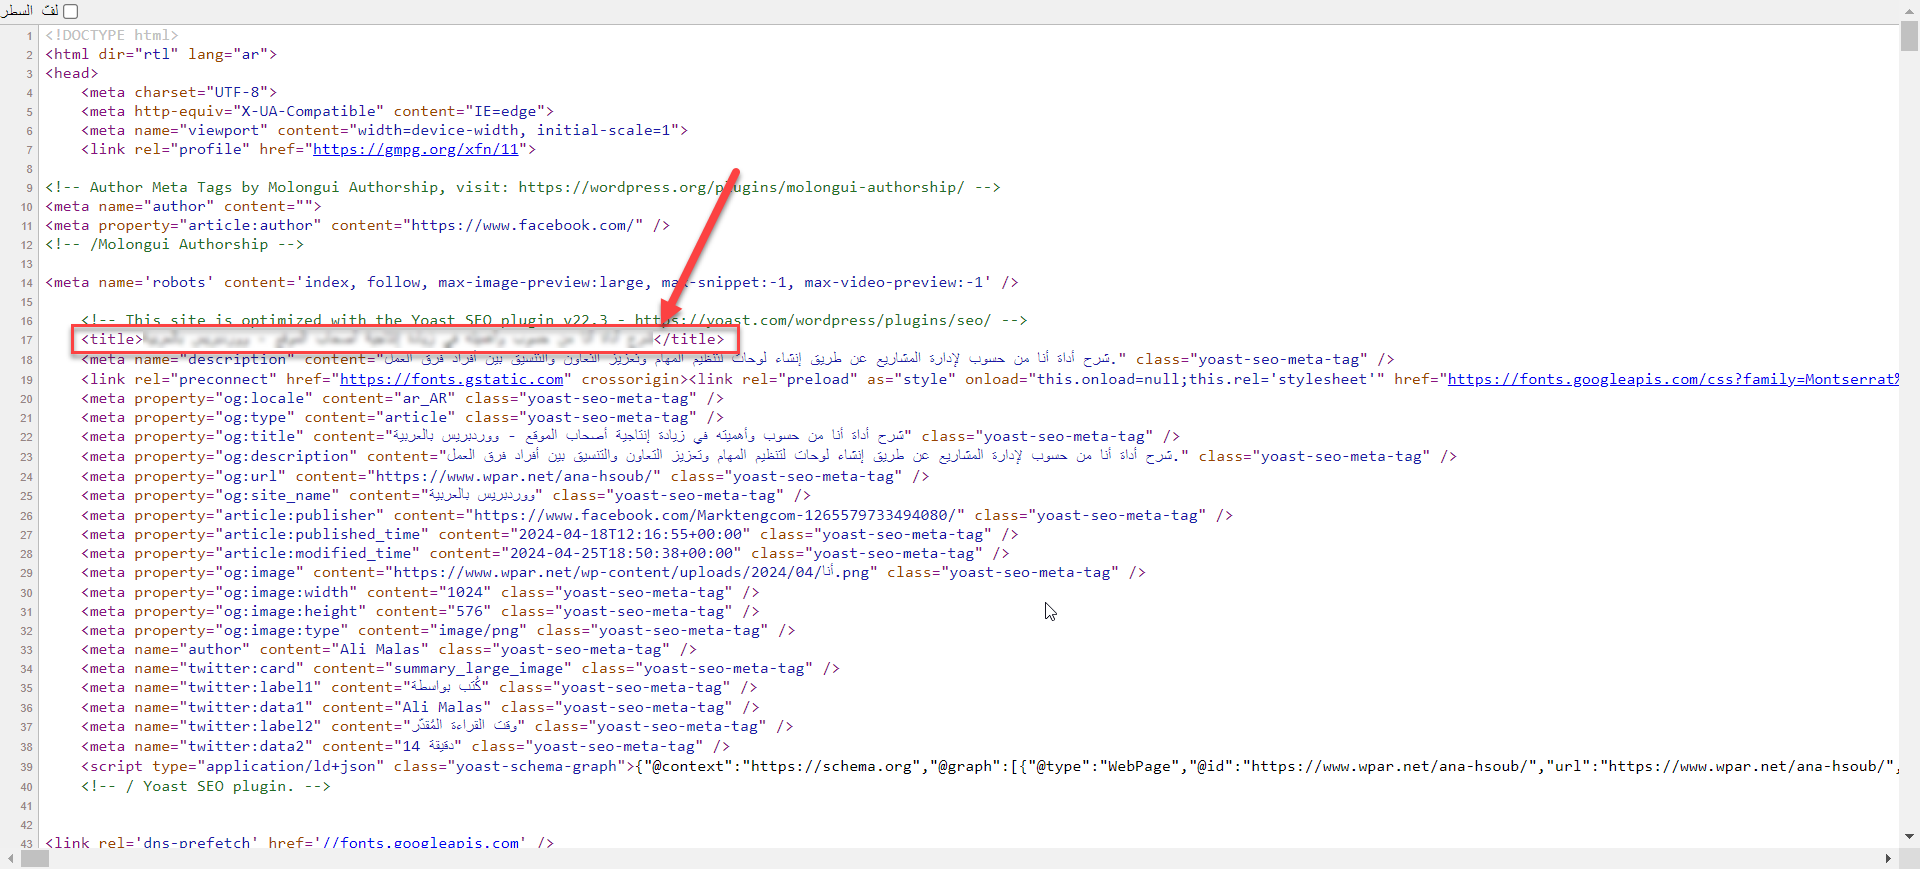The width and height of the screenshot is (1920, 869).
Task: Open the fonts.gstatic.com preconnect link
Action: coord(451,379)
